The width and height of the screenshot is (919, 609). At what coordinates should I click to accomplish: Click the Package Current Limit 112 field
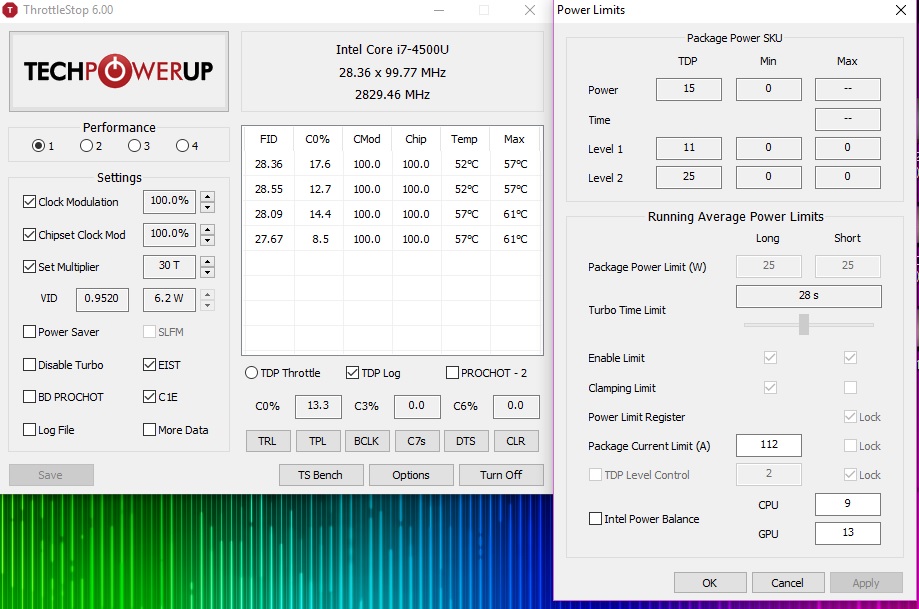click(768, 445)
